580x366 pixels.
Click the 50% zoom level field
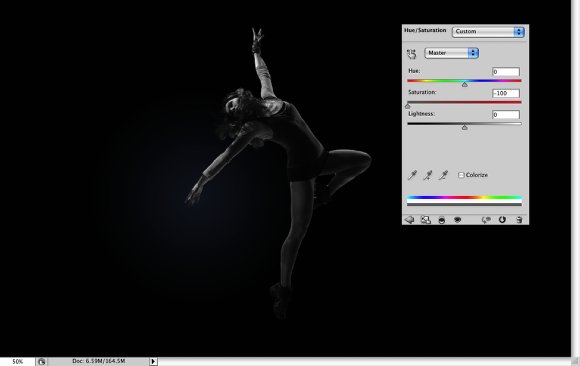[17, 362]
